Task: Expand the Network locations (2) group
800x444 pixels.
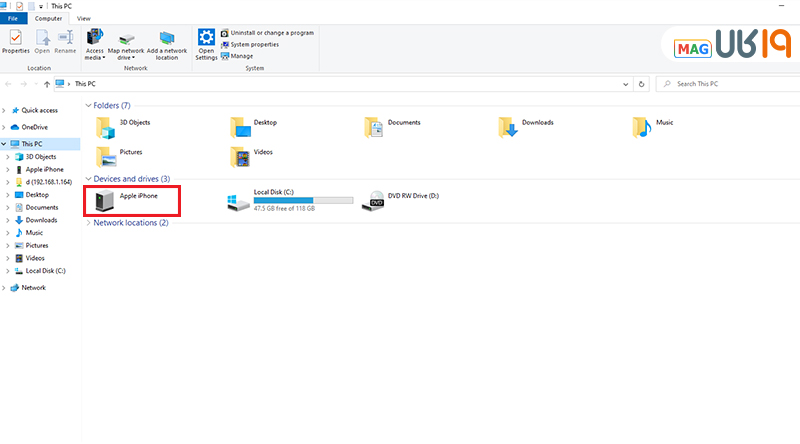Action: coord(89,223)
